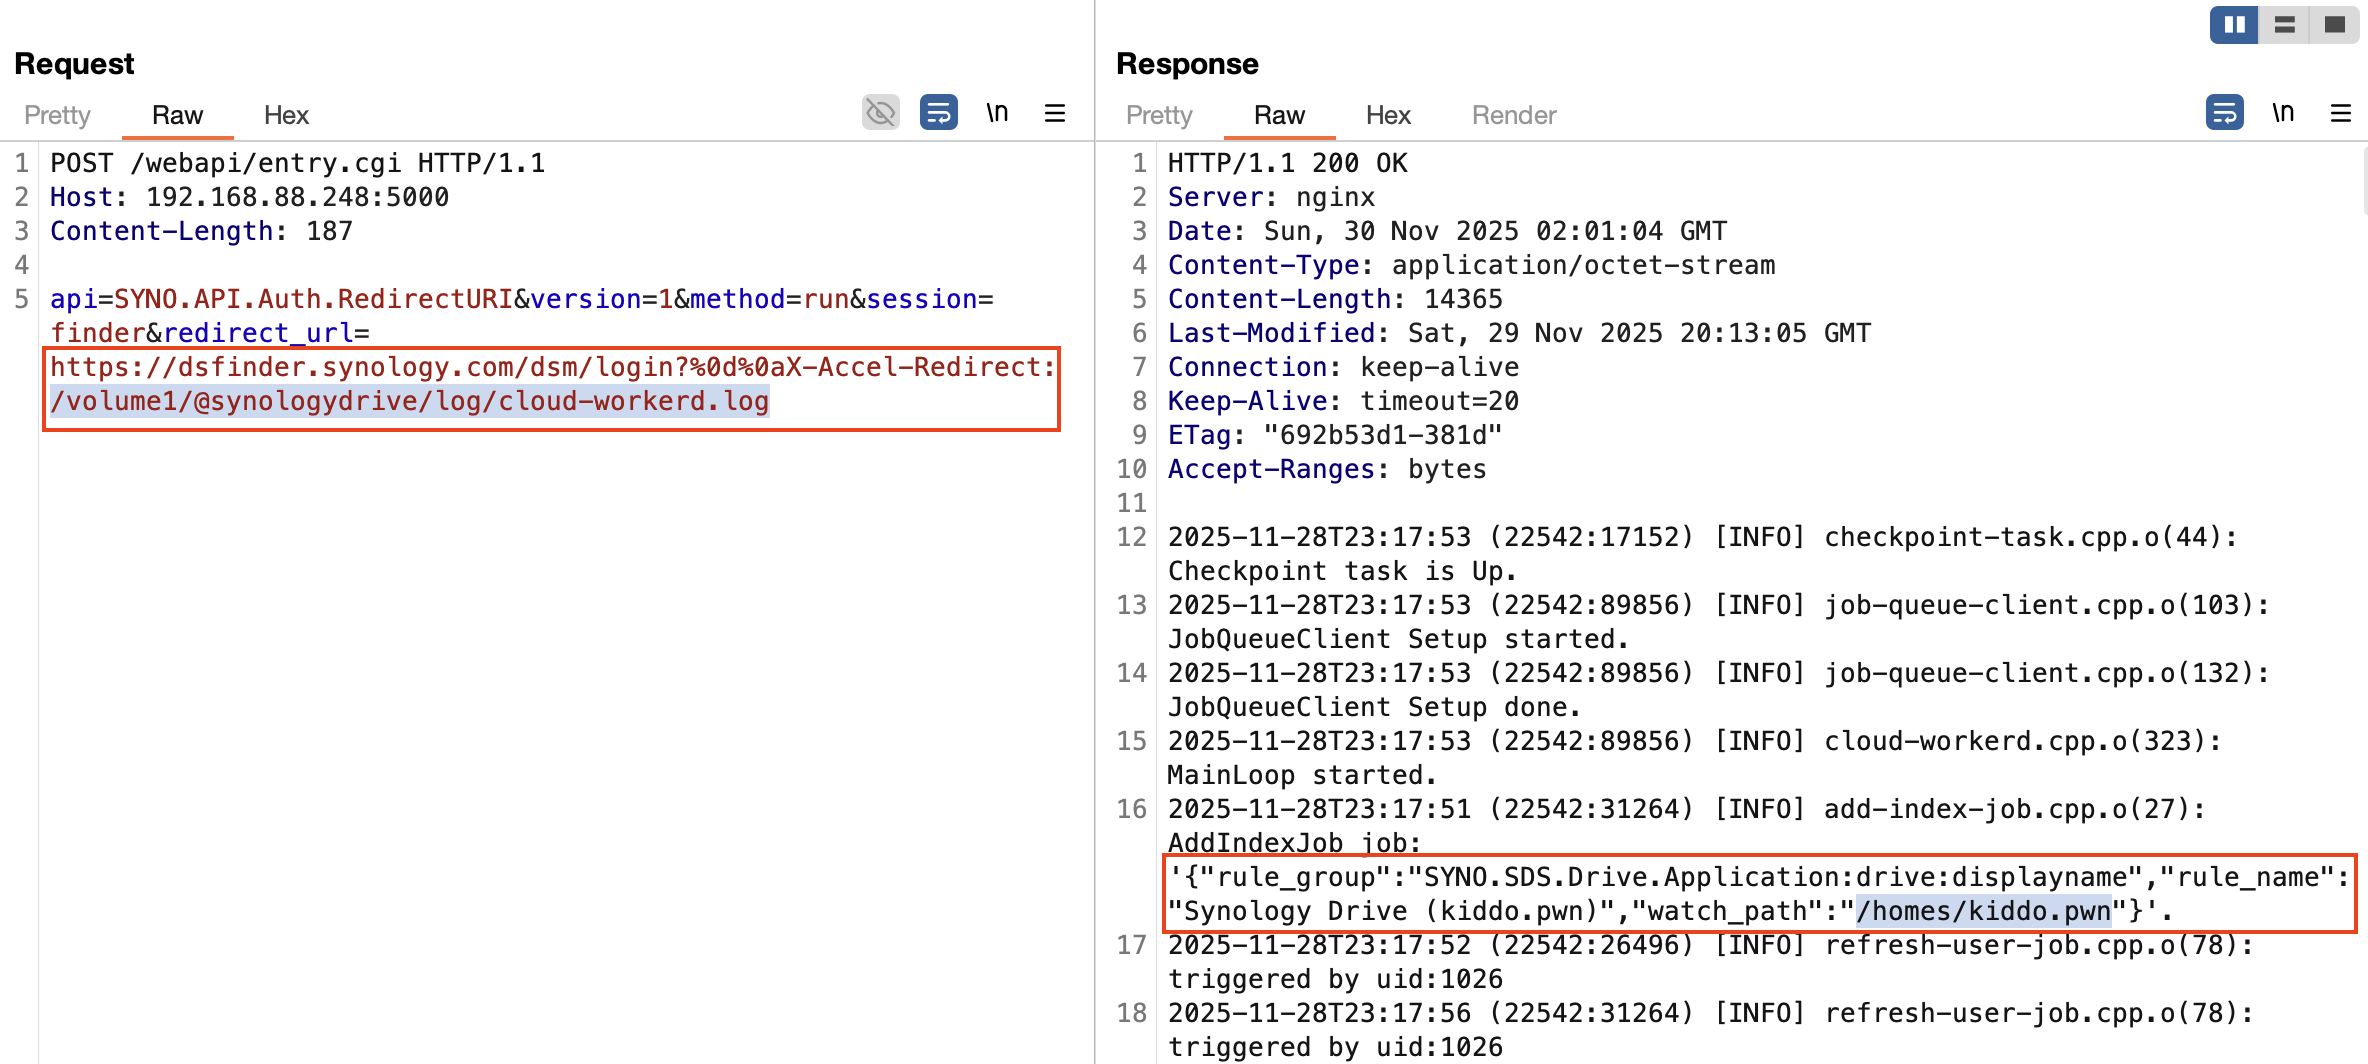
Task: Open Request panel hamburger options menu
Action: tap(1055, 113)
